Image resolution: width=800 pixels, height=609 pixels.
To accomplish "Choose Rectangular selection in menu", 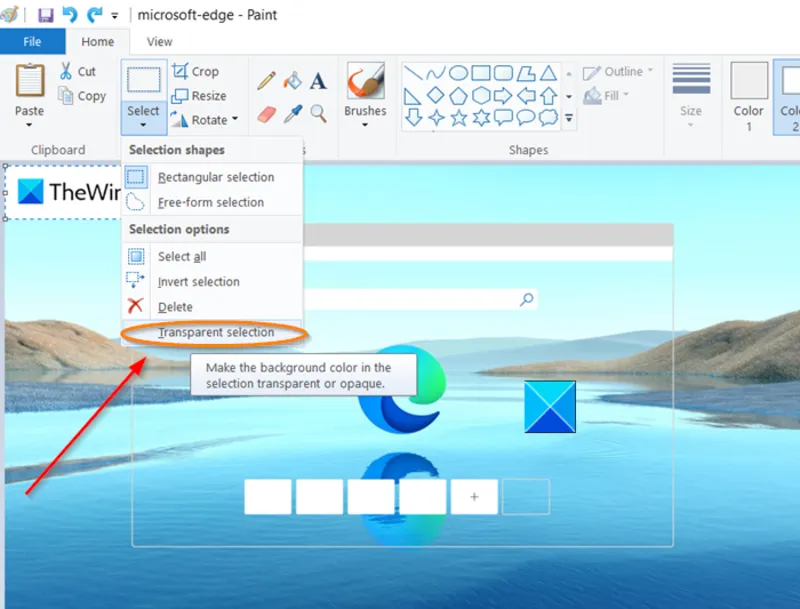I will [x=212, y=177].
